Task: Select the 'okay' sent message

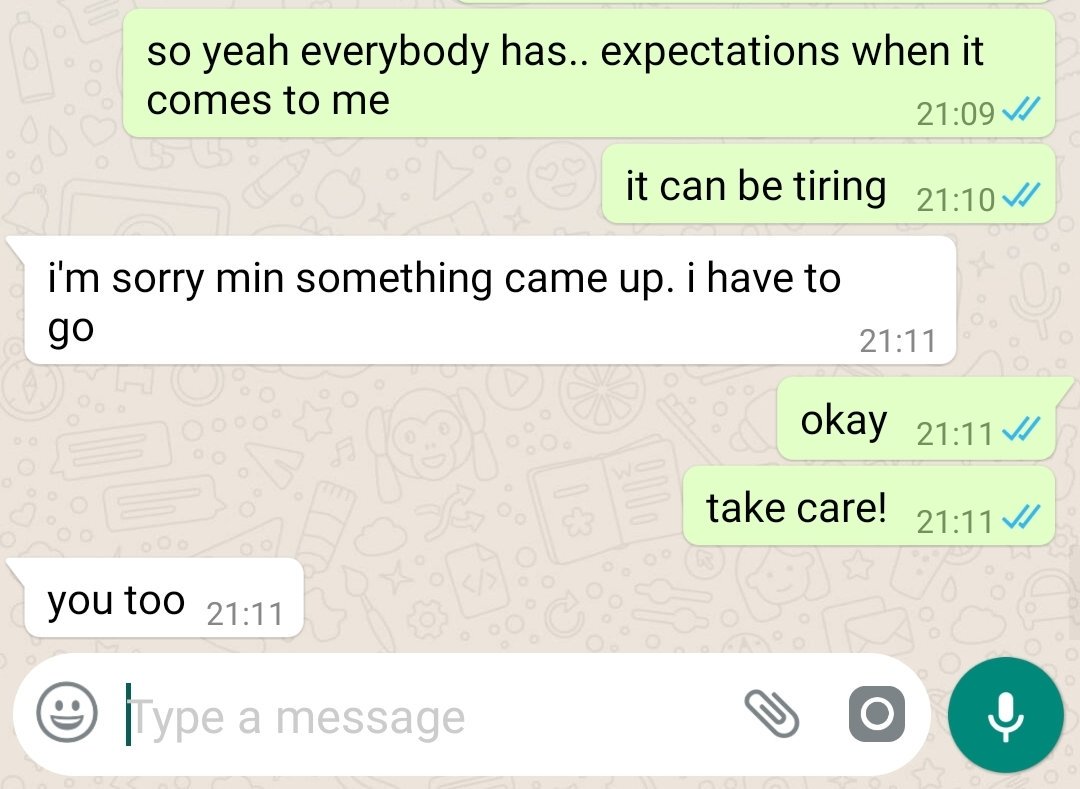Action: click(916, 418)
